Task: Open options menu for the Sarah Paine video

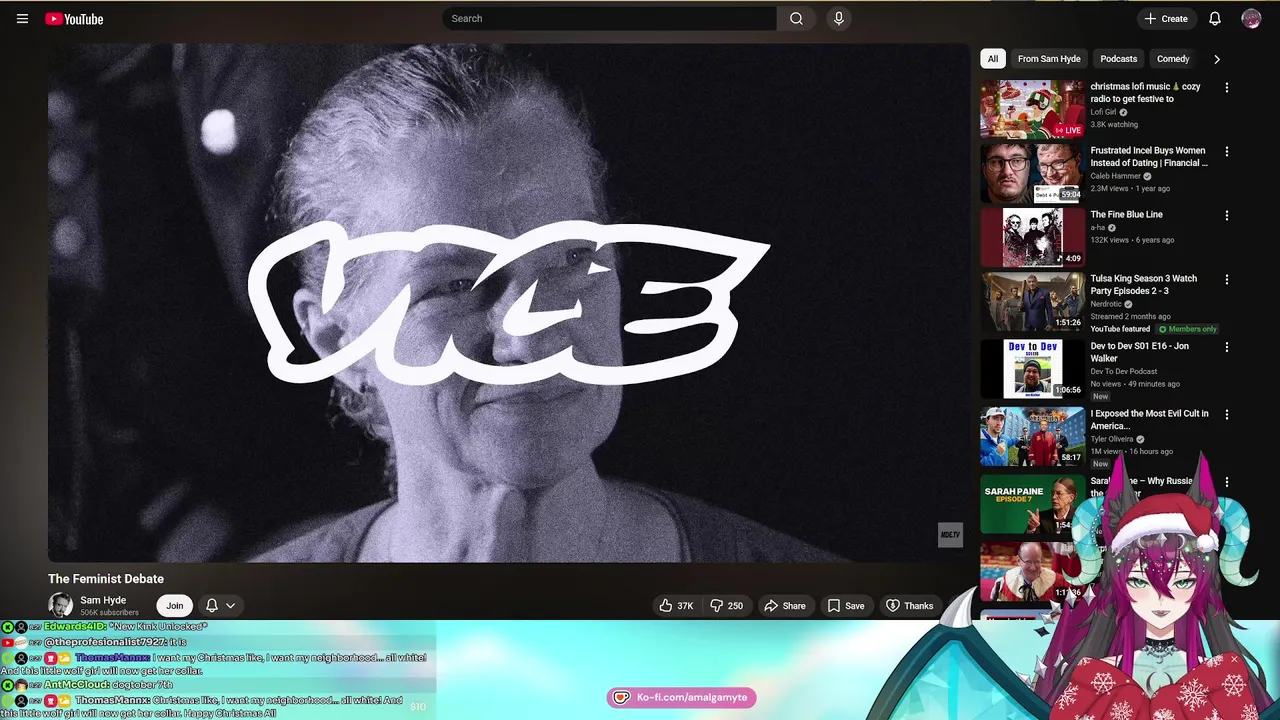Action: pyautogui.click(x=1227, y=482)
